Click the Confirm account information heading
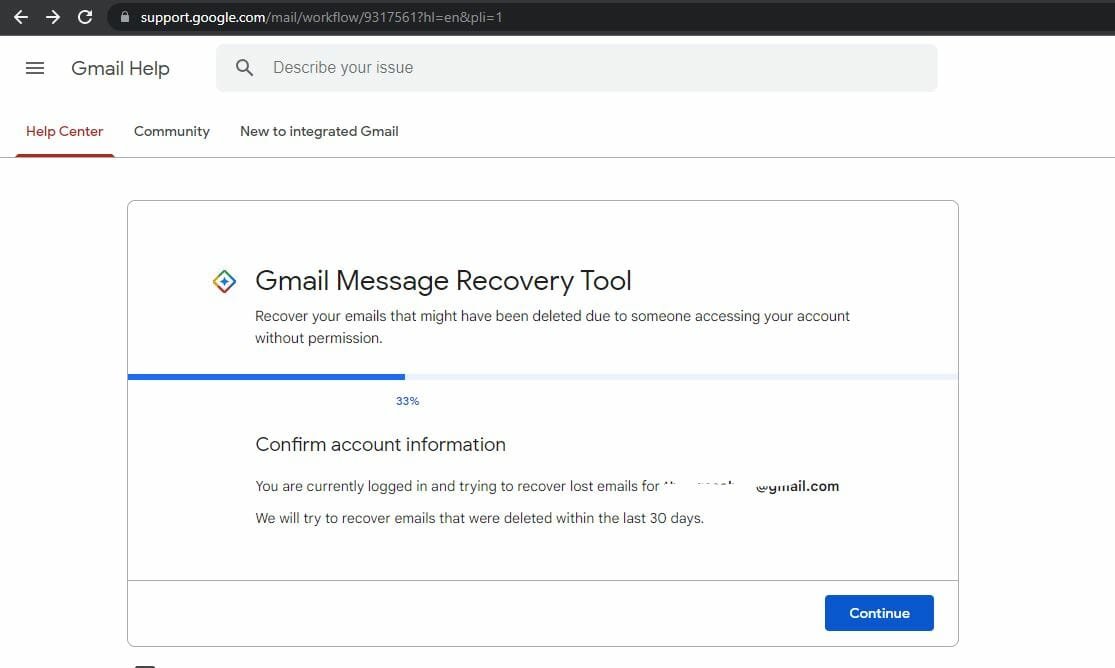The width and height of the screenshot is (1115, 668). point(380,445)
